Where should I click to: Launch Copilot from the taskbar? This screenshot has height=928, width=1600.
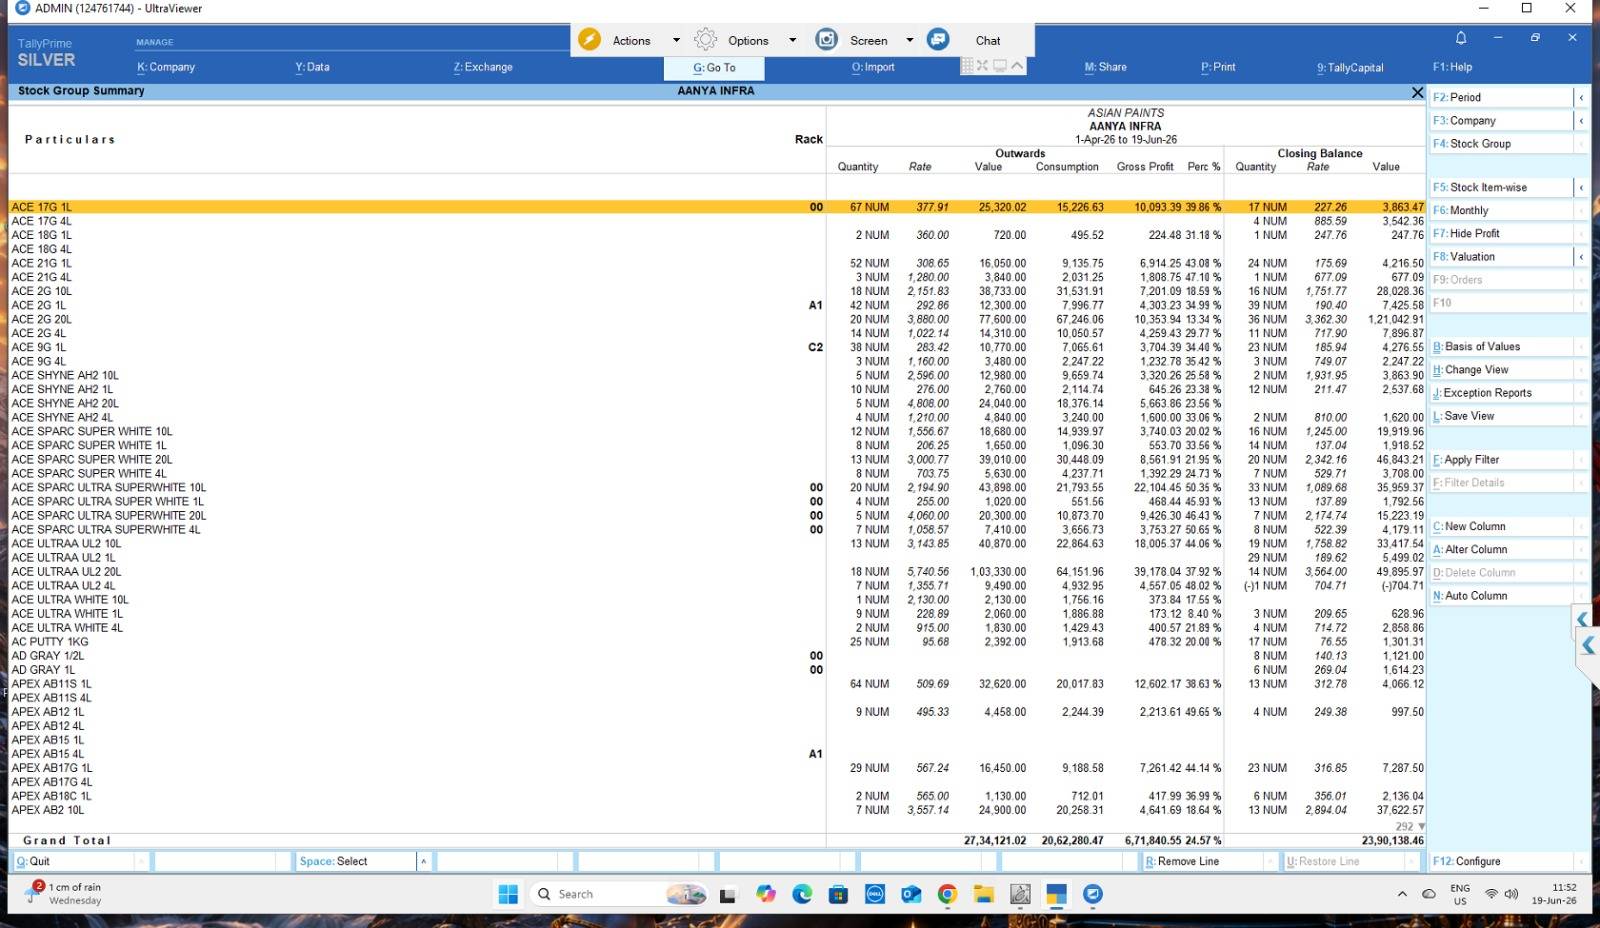point(766,894)
